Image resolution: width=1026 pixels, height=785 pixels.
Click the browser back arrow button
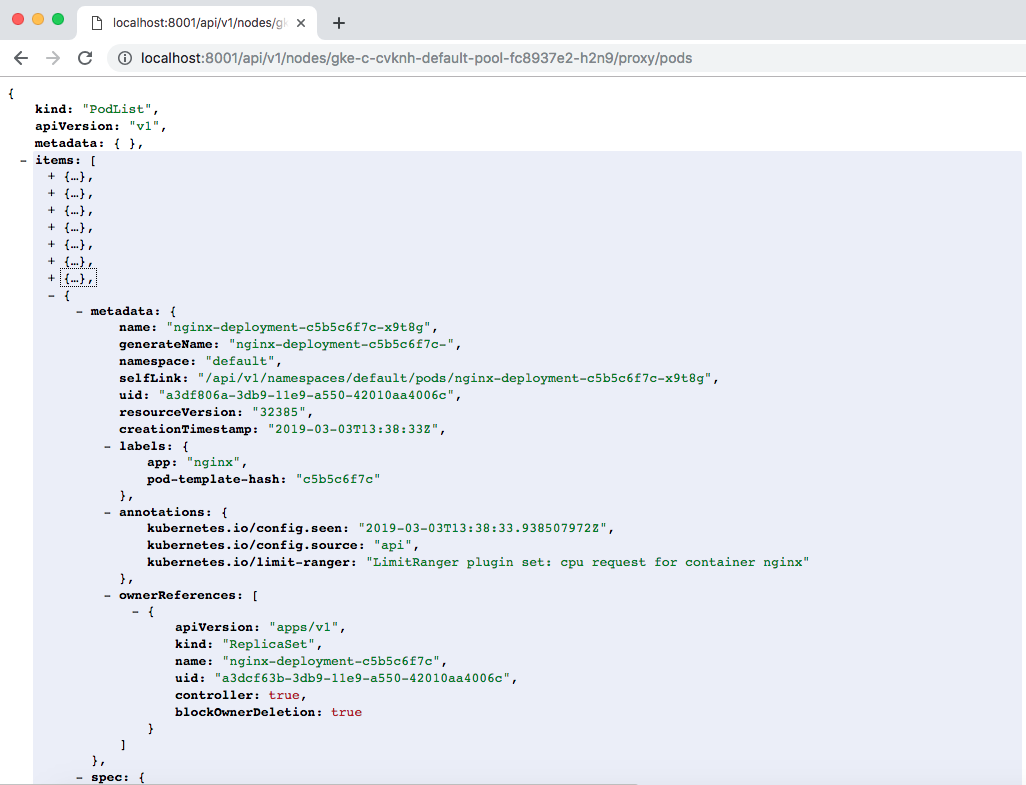pyautogui.click(x=21, y=58)
